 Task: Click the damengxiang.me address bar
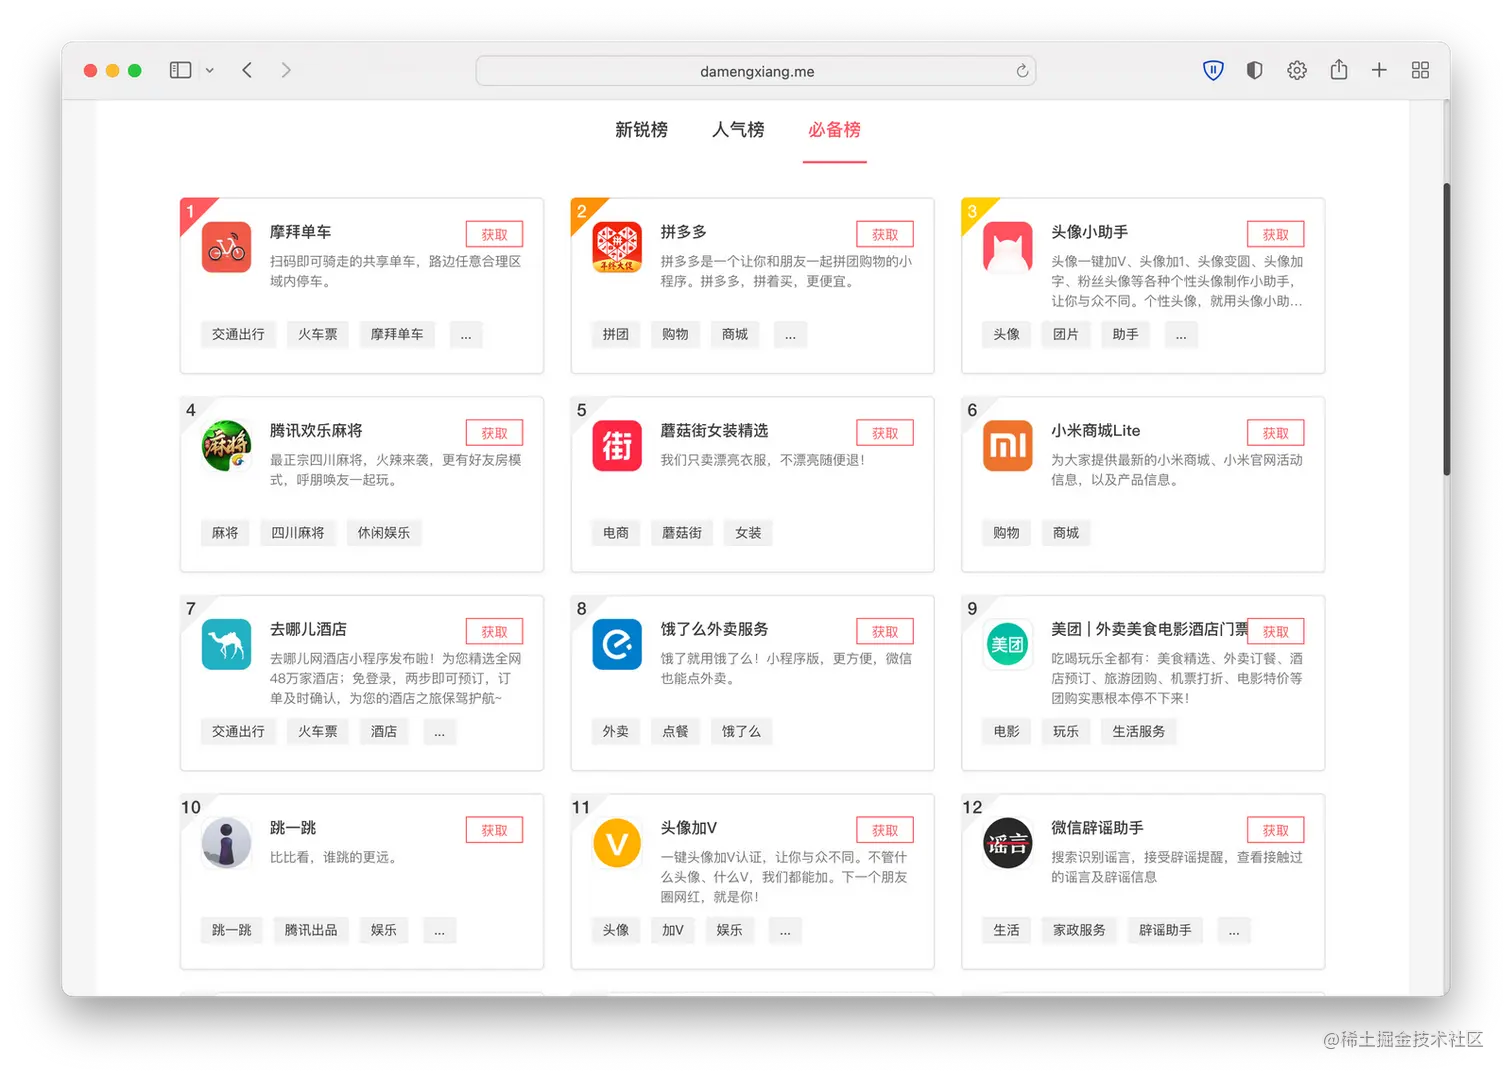tap(755, 70)
